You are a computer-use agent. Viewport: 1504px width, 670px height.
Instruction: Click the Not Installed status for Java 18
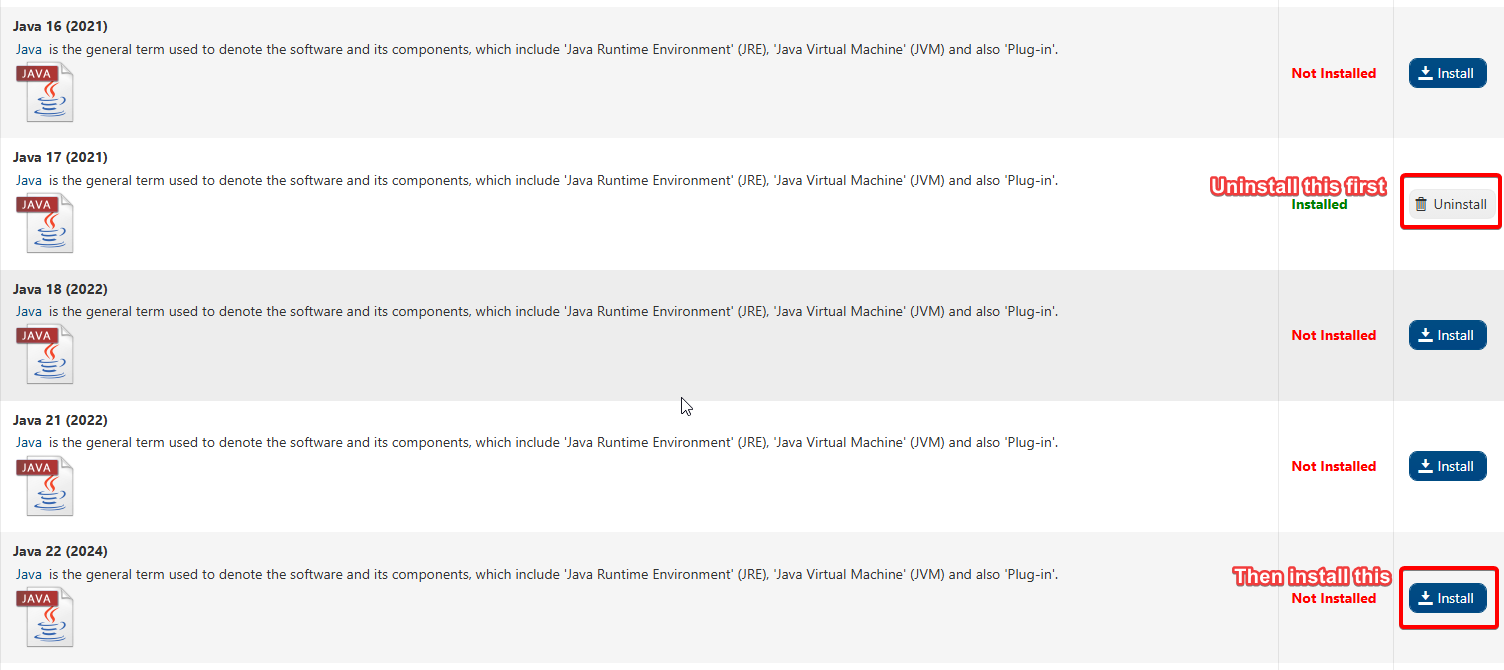pyautogui.click(x=1333, y=335)
